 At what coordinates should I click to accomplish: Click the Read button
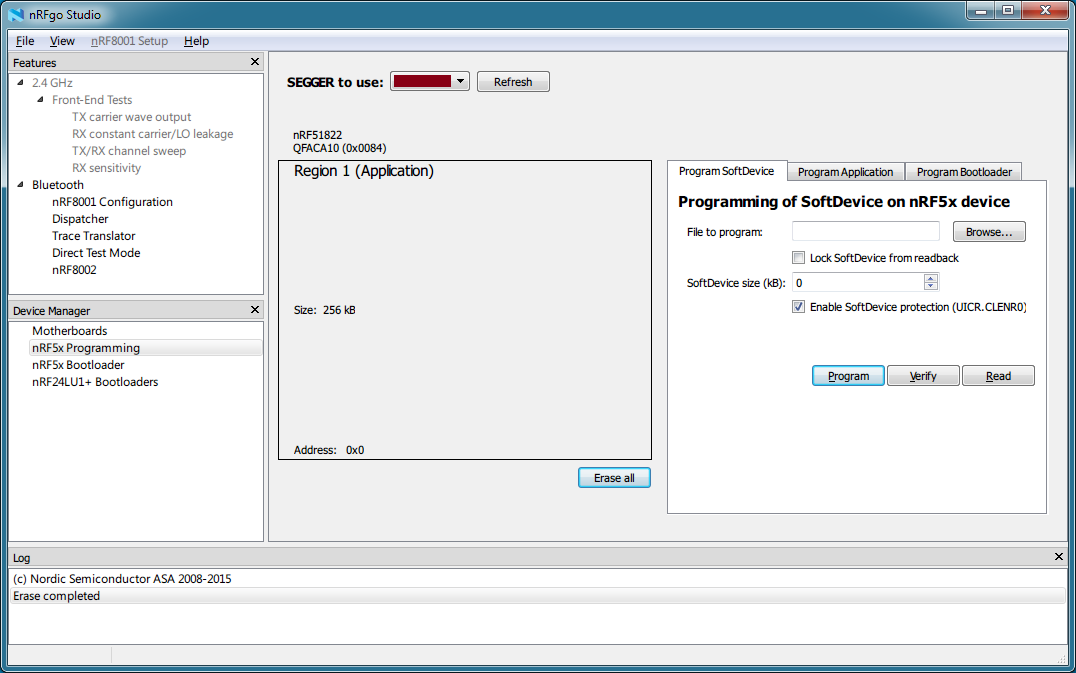[x=998, y=376]
